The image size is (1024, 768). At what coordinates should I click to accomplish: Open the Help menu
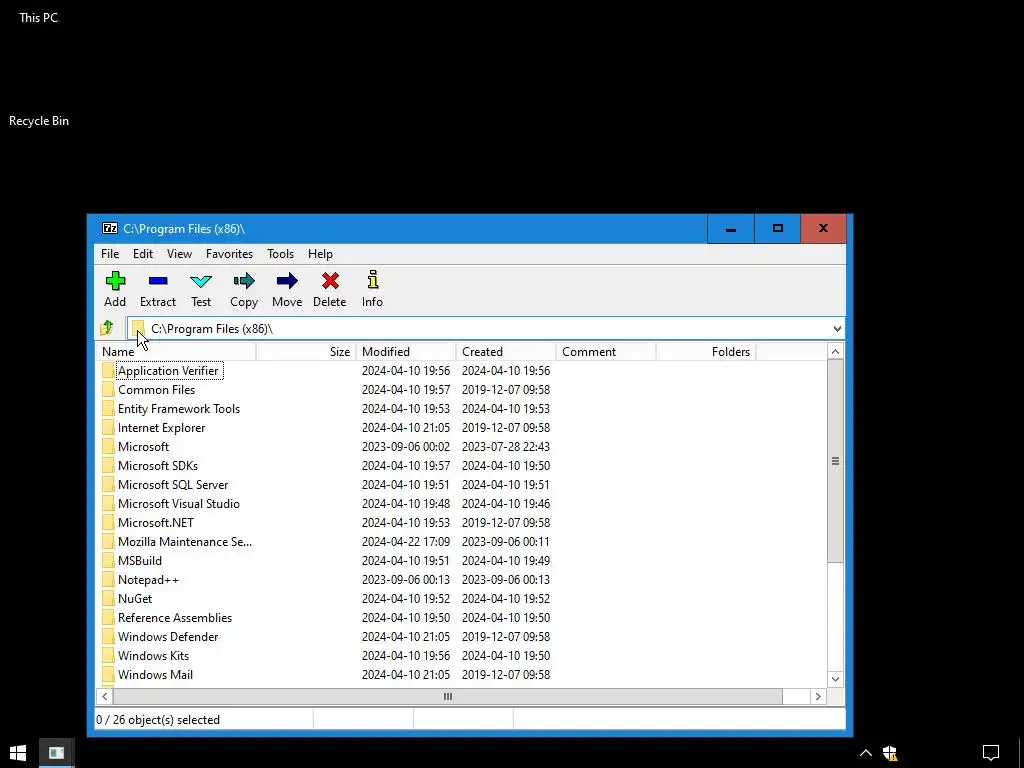coord(320,254)
